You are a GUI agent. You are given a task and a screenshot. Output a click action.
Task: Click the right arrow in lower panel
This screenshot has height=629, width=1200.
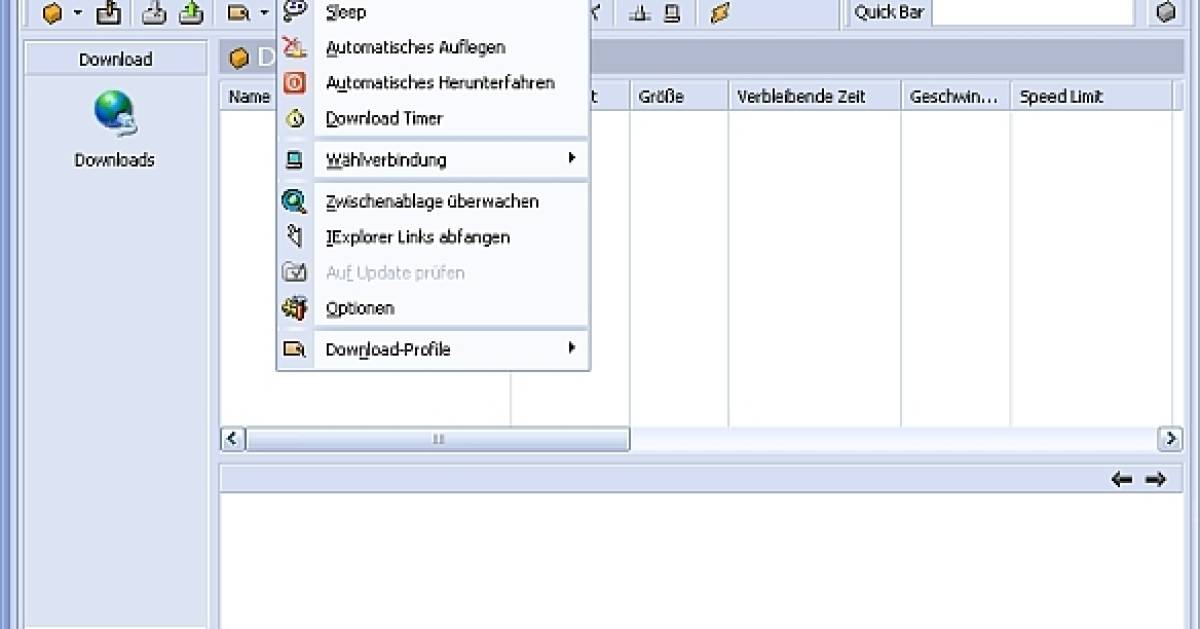coord(1156,480)
